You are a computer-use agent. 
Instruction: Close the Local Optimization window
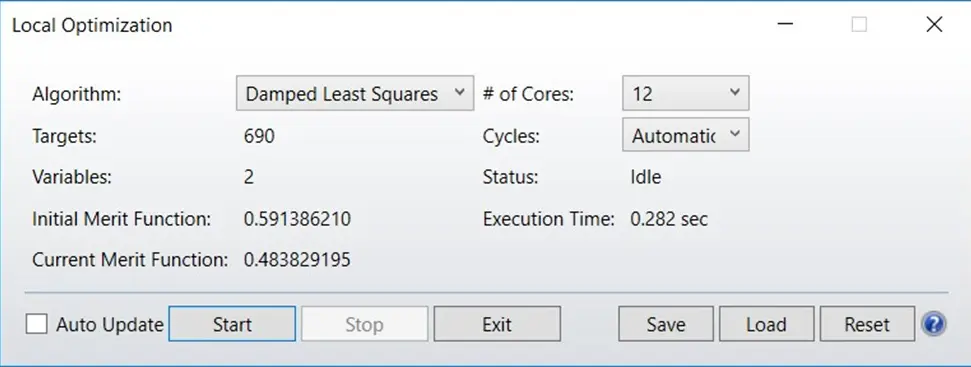pyautogui.click(x=934, y=25)
